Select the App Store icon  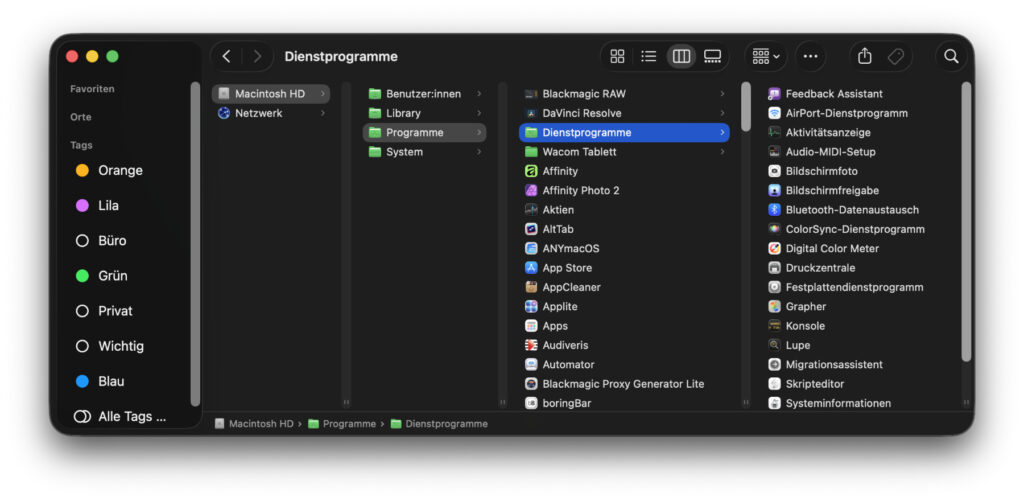click(x=531, y=268)
